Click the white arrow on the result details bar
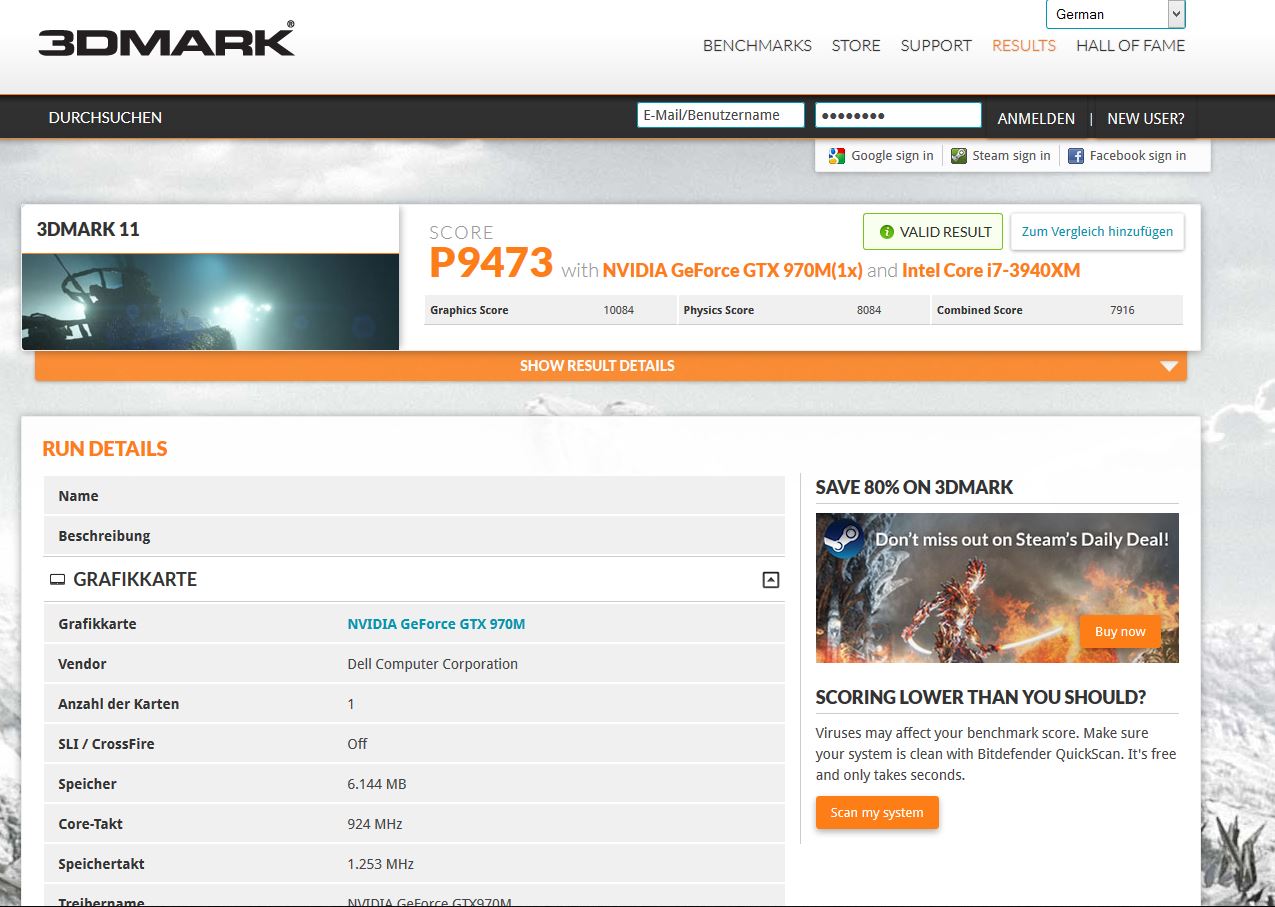 [x=1169, y=366]
